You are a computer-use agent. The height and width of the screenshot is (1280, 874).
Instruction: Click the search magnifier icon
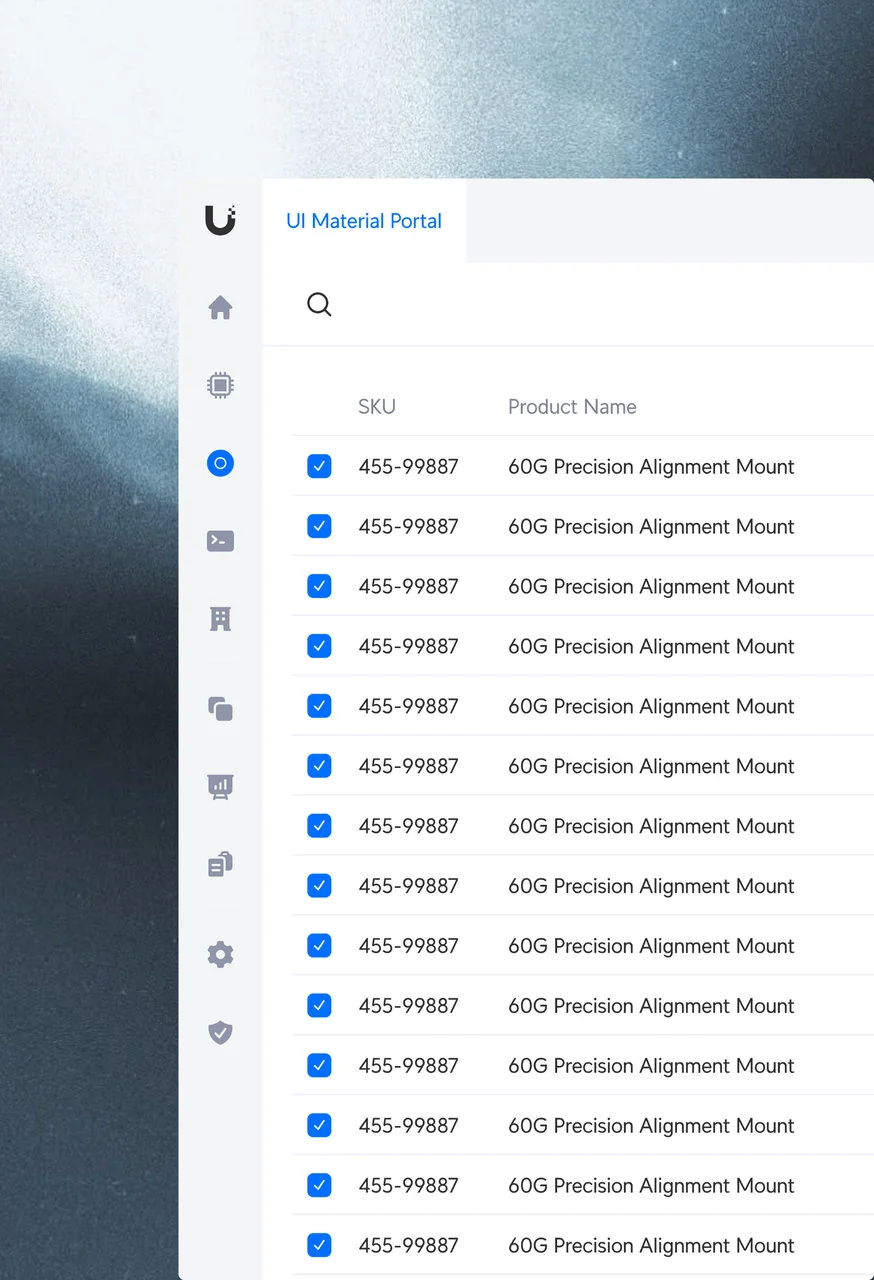pyautogui.click(x=319, y=304)
